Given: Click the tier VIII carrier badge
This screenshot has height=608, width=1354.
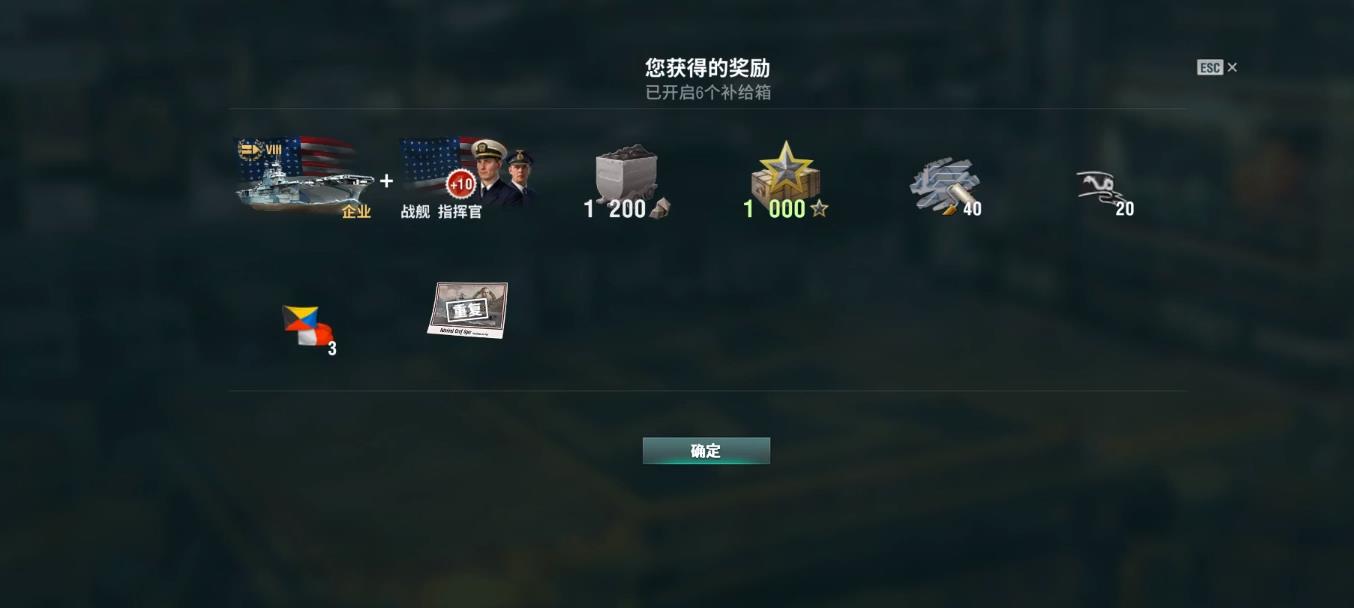Looking at the screenshot, I should 260,151.
